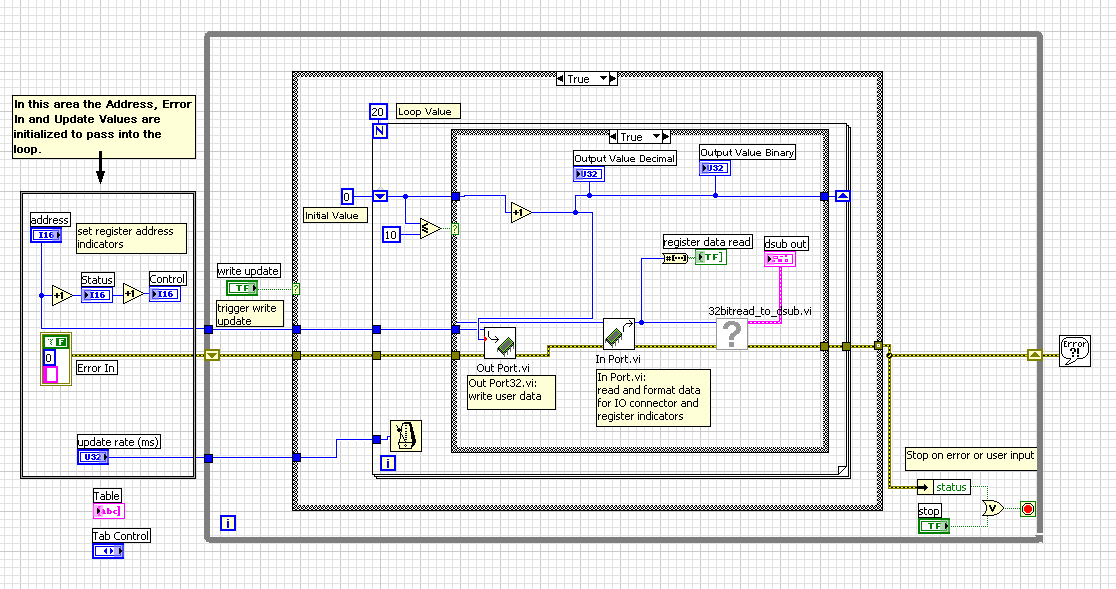Select the increment node feeding the Status indicator
Image resolution: width=1116 pixels, height=589 pixels.
click(x=62, y=295)
